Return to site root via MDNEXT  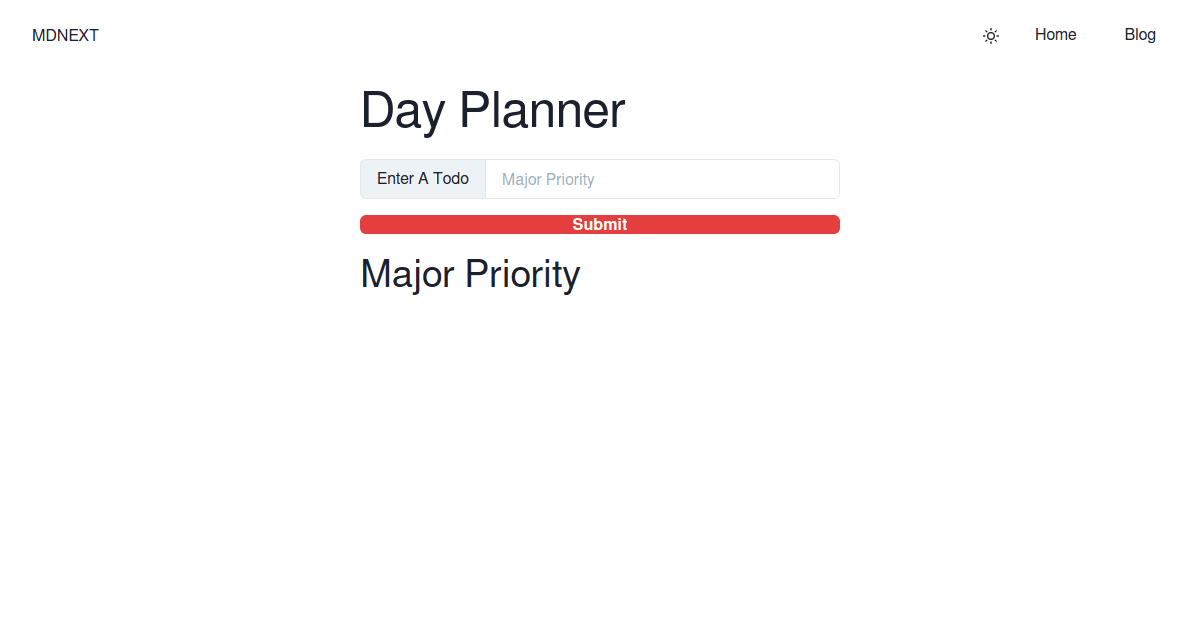pyautogui.click(x=65, y=36)
